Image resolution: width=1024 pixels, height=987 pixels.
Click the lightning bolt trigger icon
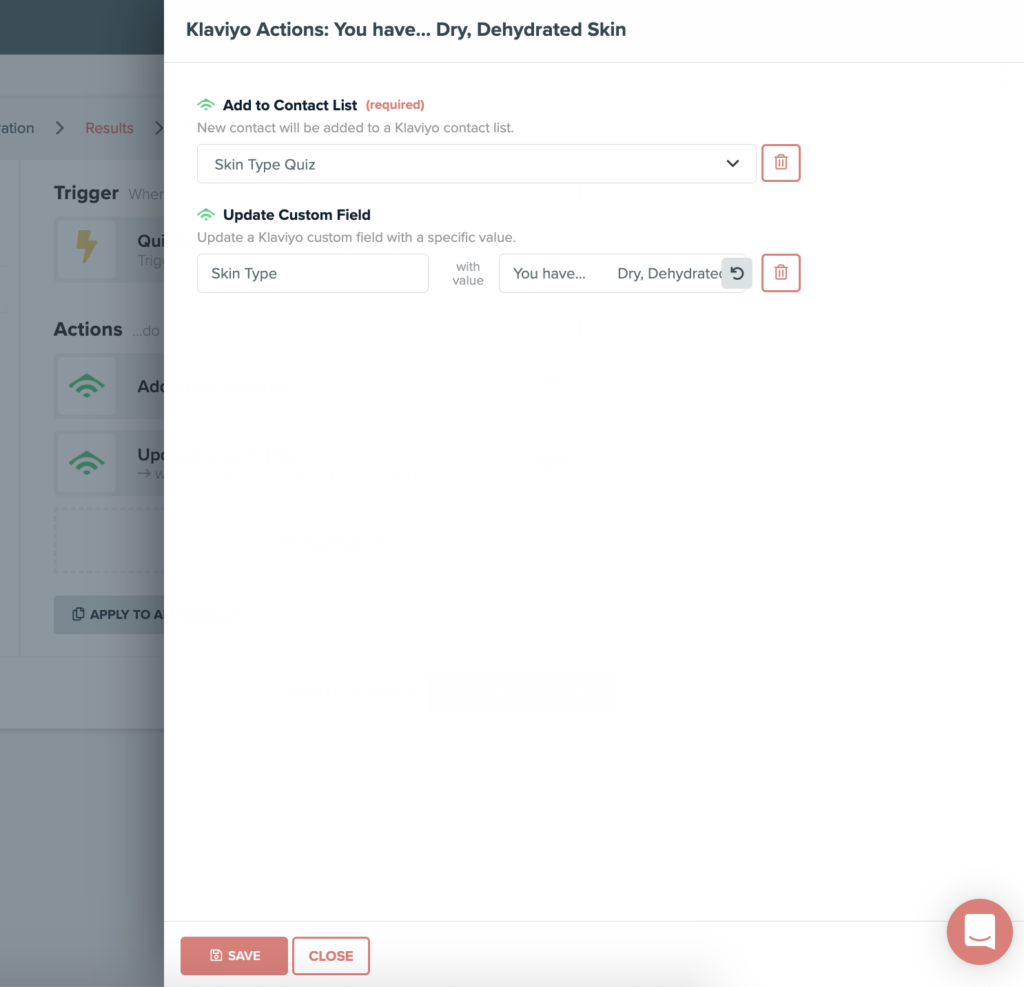pos(86,248)
